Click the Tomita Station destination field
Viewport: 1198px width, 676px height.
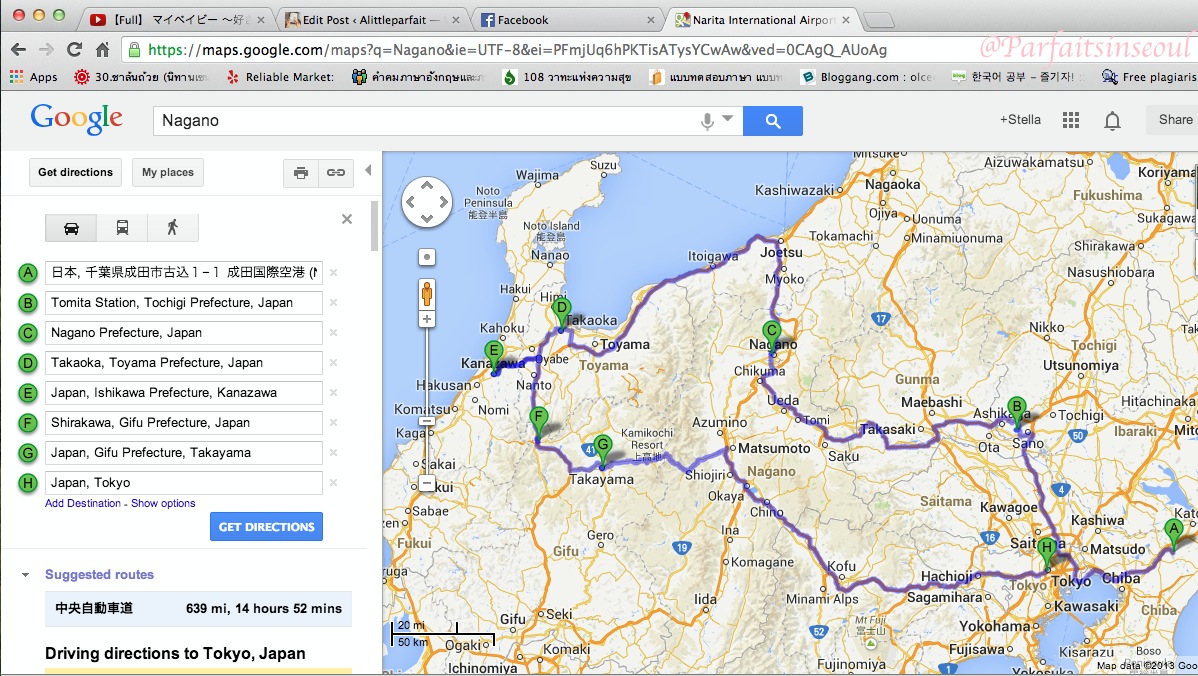coord(183,302)
